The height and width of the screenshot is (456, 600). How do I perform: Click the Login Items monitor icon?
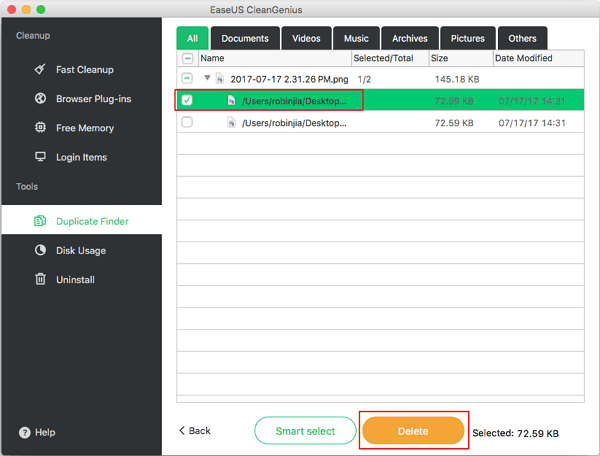click(40, 156)
